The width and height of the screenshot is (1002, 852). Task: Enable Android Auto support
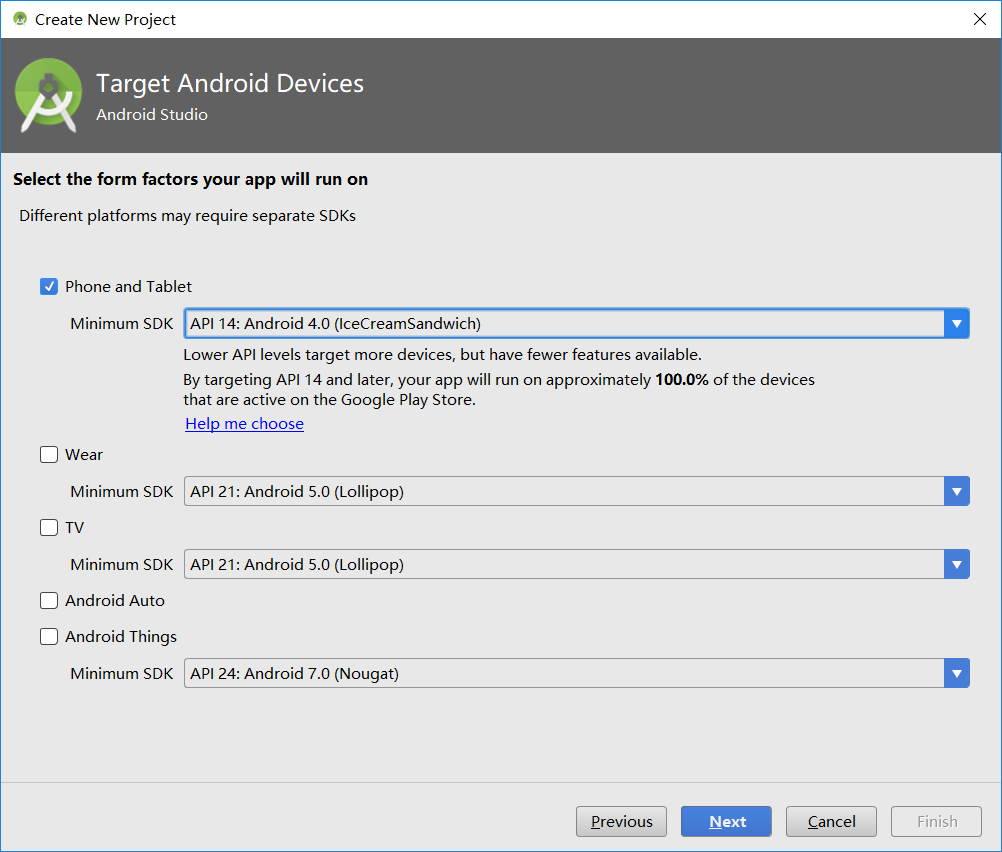click(x=48, y=600)
